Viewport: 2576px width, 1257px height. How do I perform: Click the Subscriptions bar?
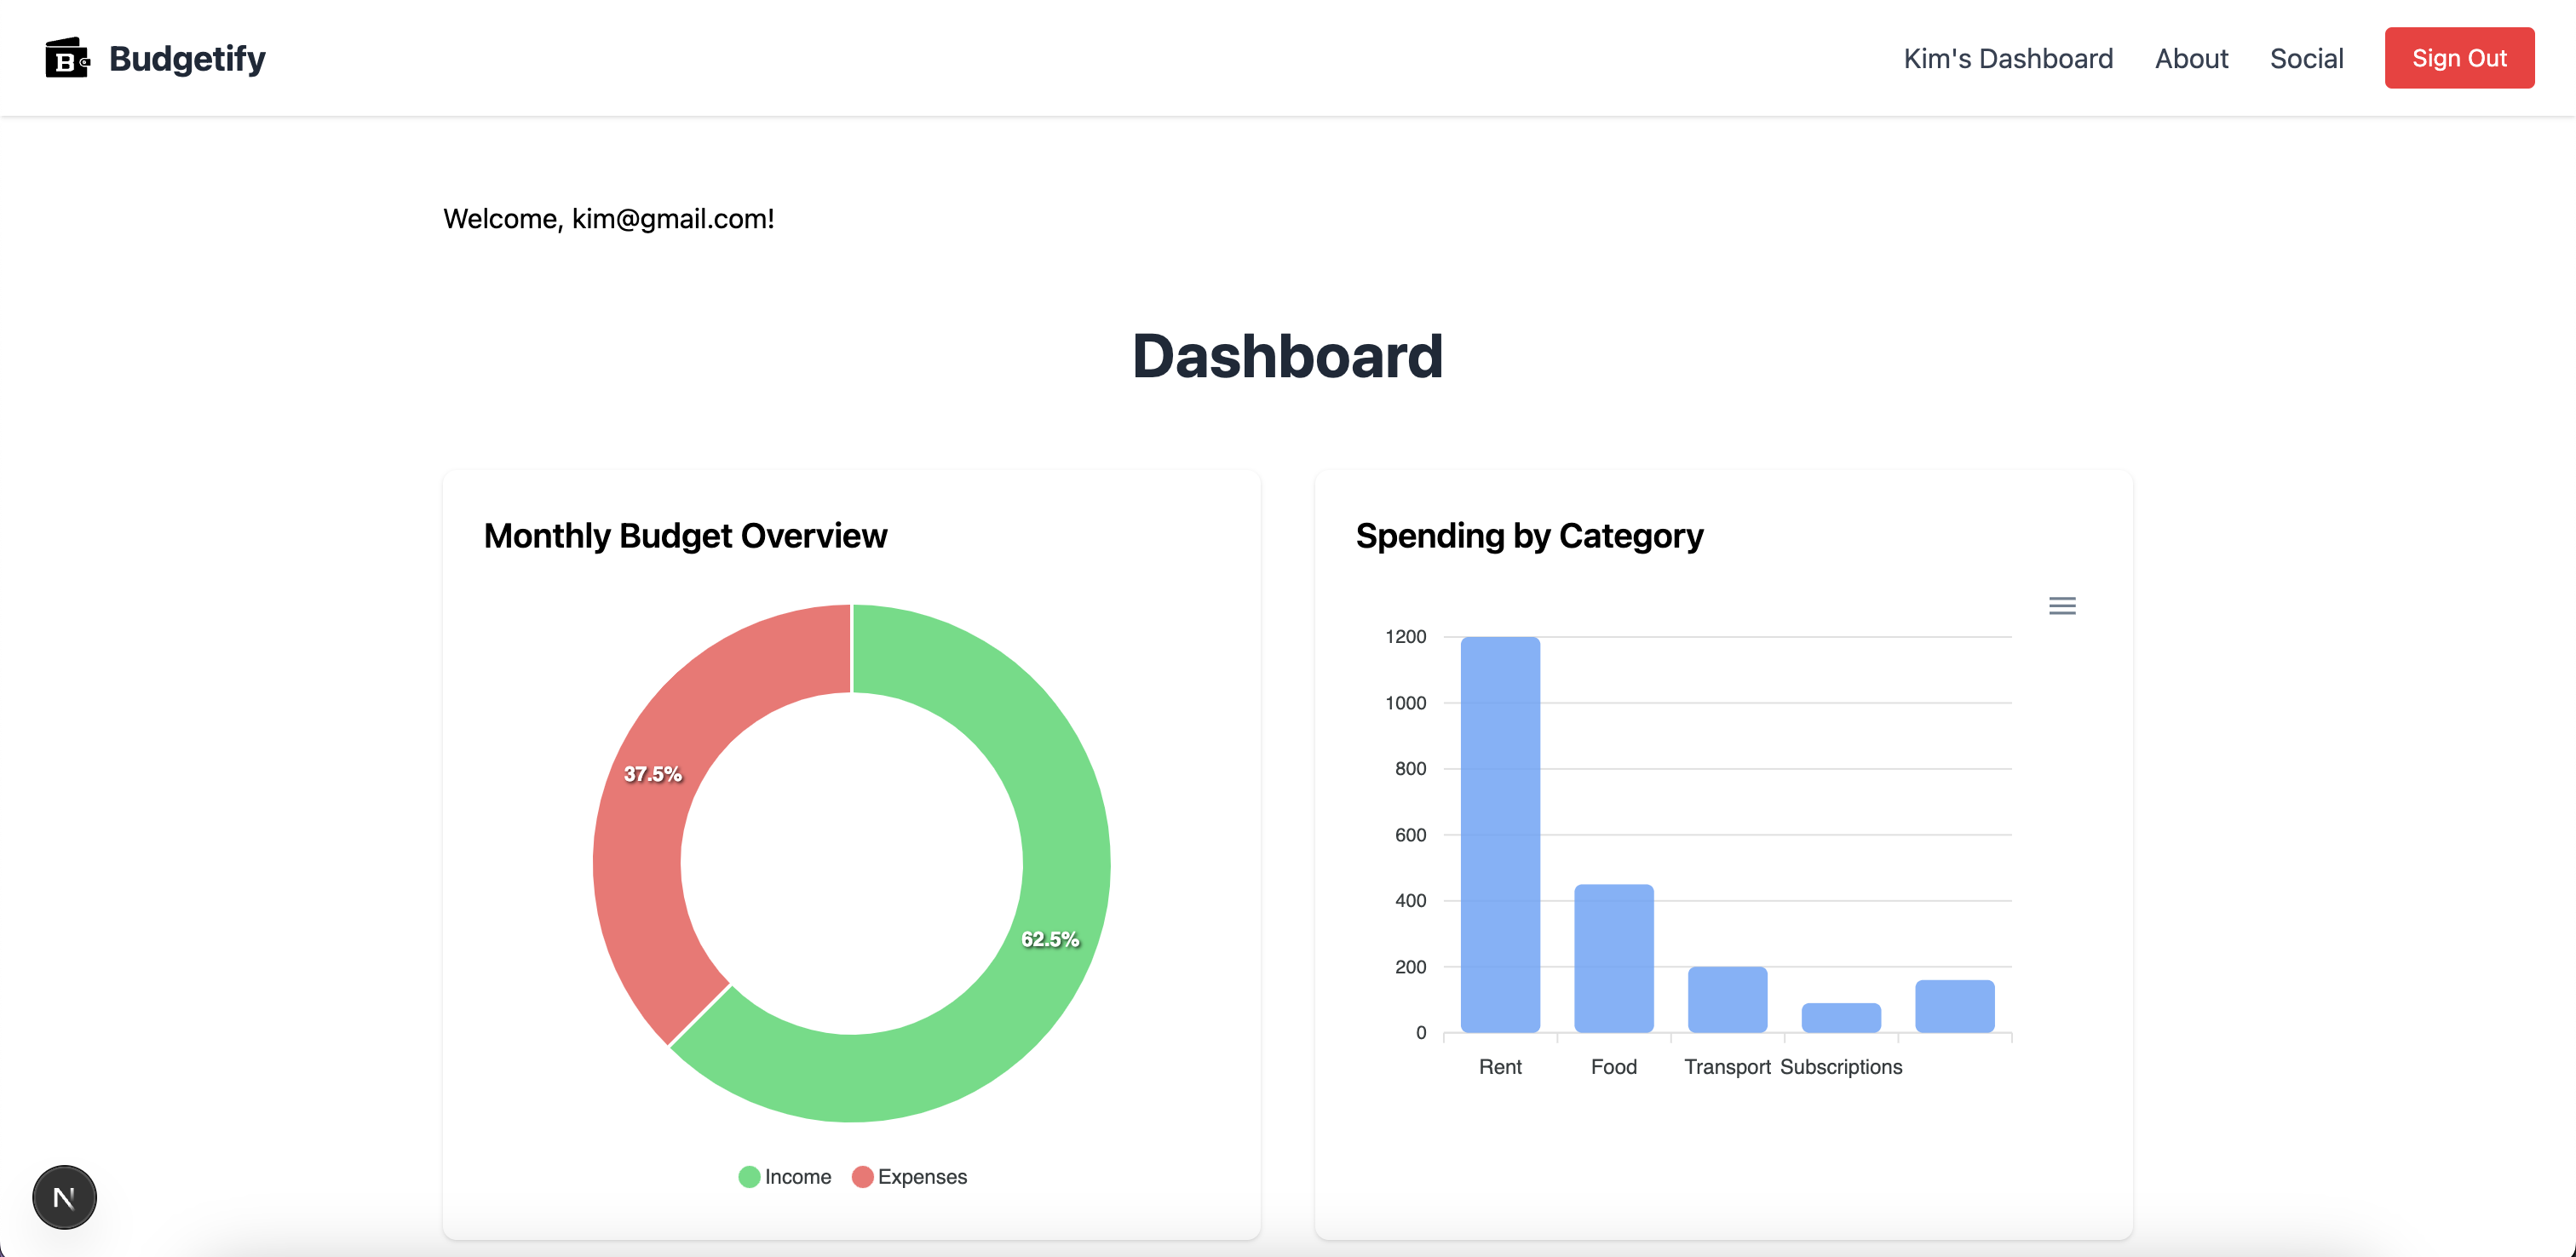[1840, 1018]
